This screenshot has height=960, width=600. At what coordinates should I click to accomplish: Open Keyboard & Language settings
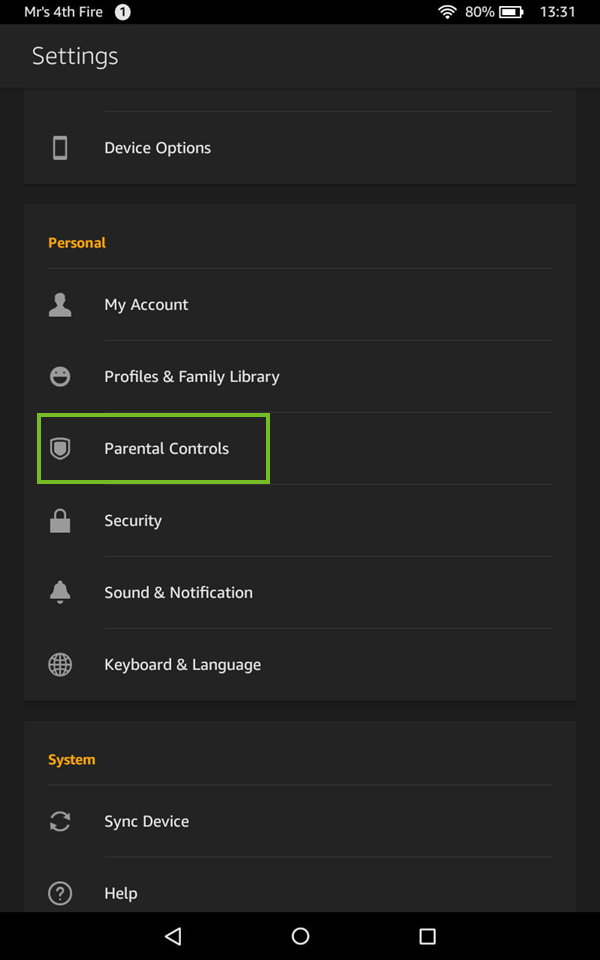coord(182,664)
